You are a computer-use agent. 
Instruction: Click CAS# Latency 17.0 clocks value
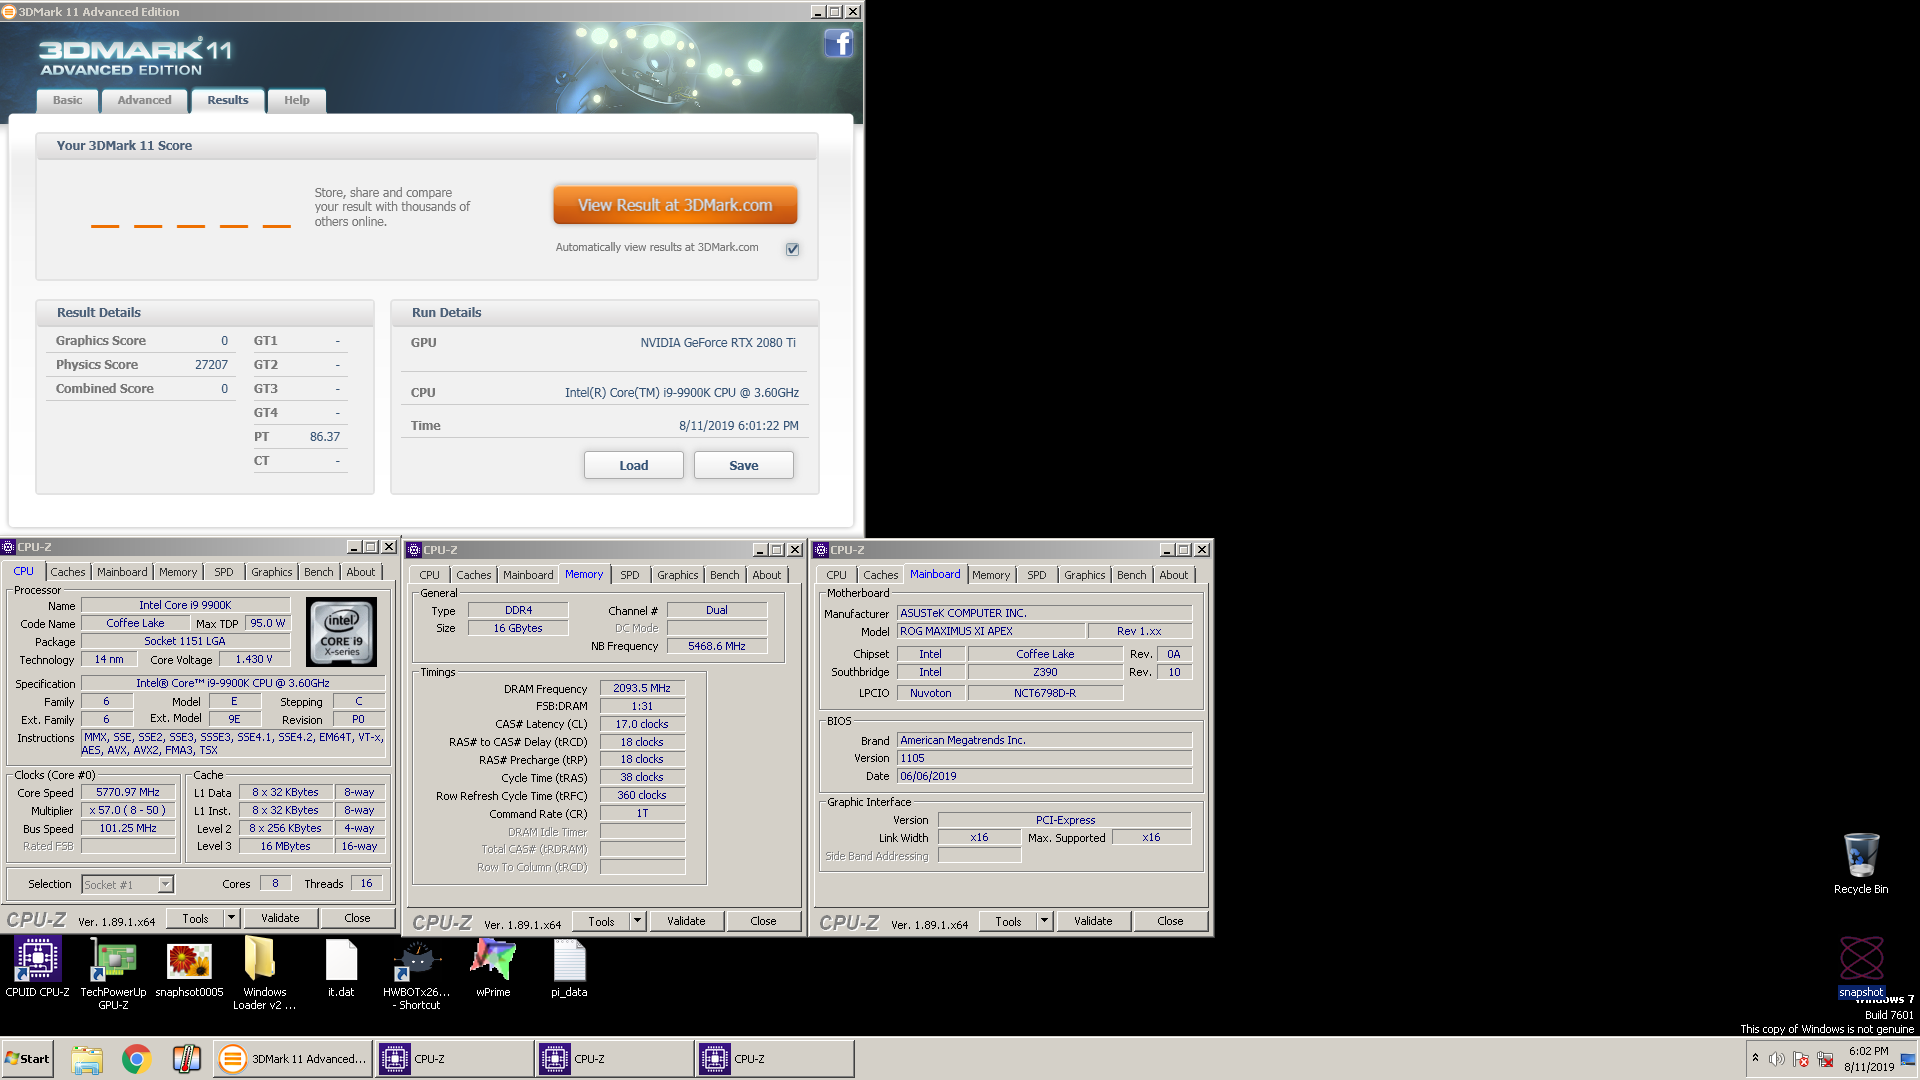tap(642, 724)
